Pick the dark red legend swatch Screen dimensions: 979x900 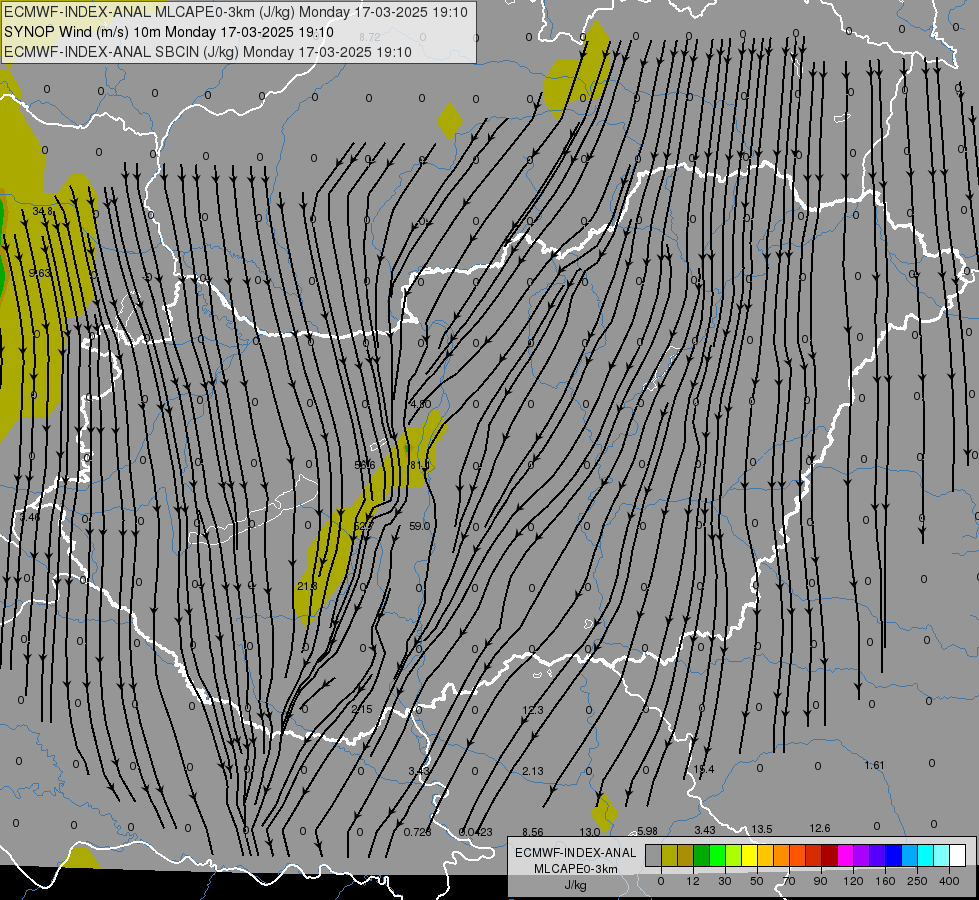point(830,856)
